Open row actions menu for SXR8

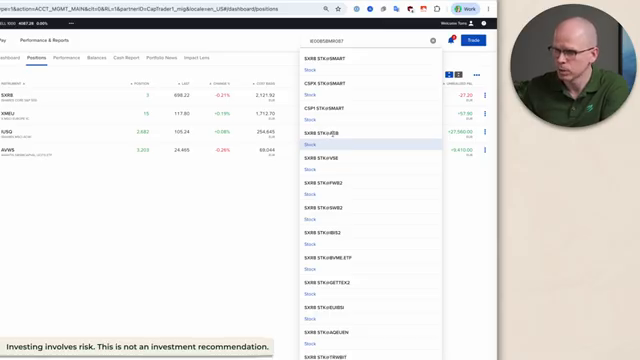click(x=485, y=95)
